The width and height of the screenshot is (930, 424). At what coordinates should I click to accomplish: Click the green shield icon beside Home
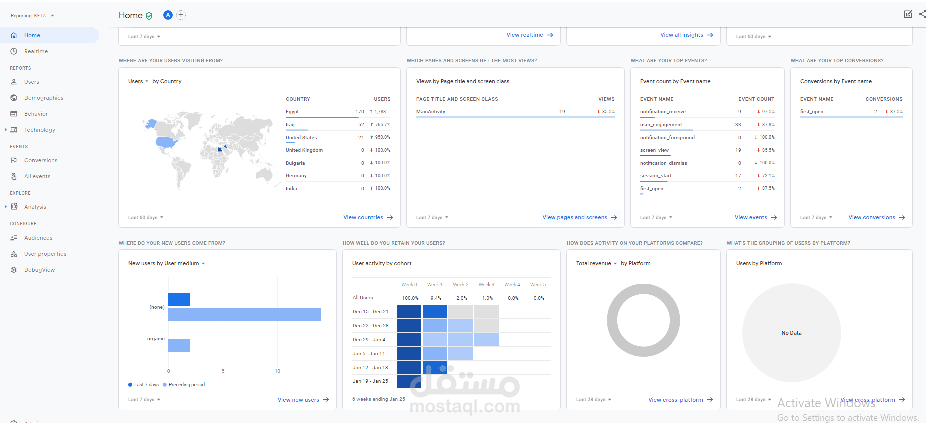pyautogui.click(x=149, y=15)
